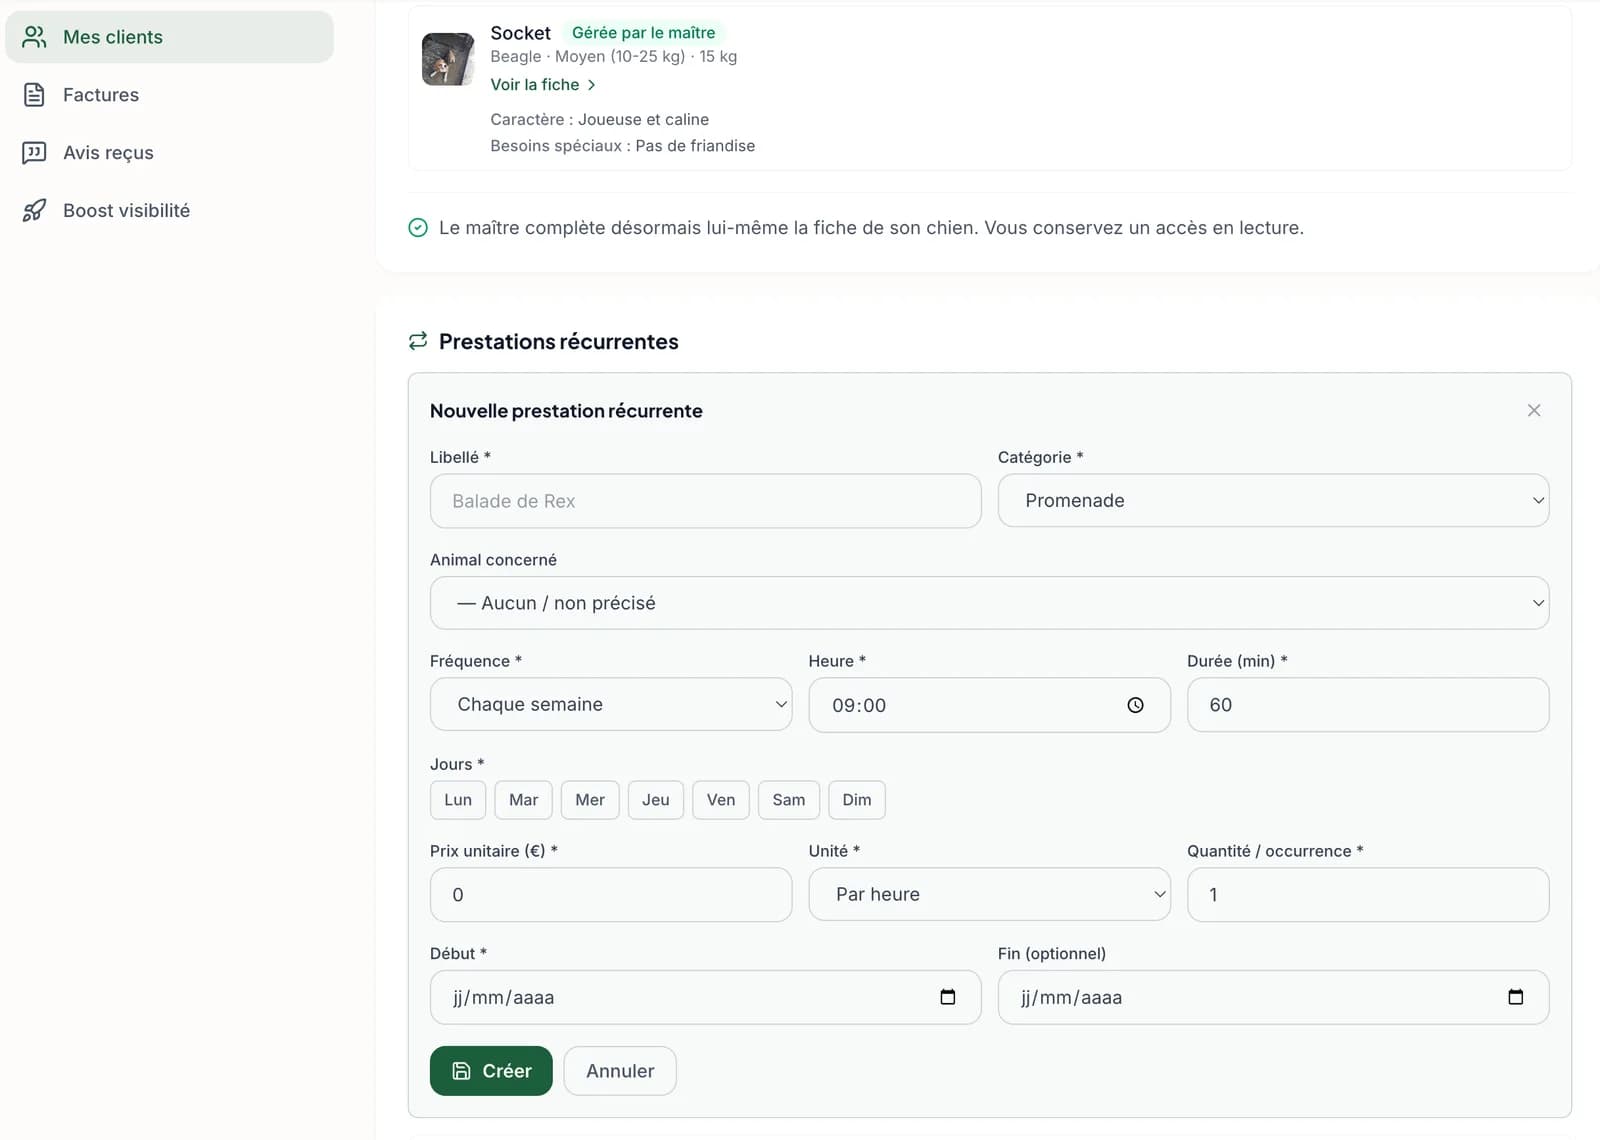
Task: Click Socket's dog photo thumbnail
Action: pos(448,59)
